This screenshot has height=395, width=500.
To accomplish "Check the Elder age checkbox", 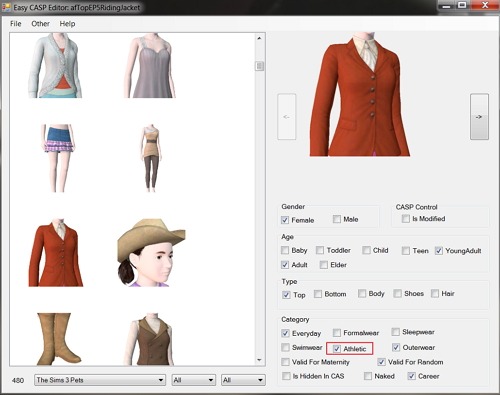I will (x=324, y=265).
